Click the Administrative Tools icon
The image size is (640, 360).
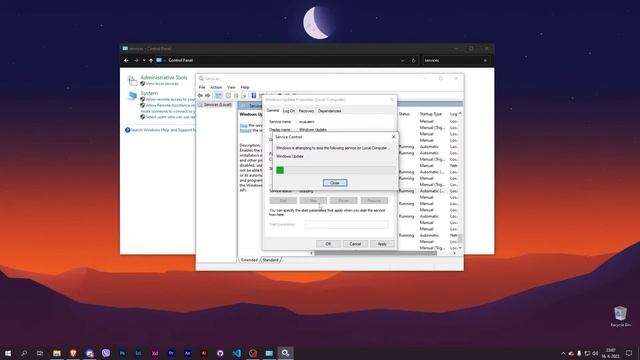[132, 80]
